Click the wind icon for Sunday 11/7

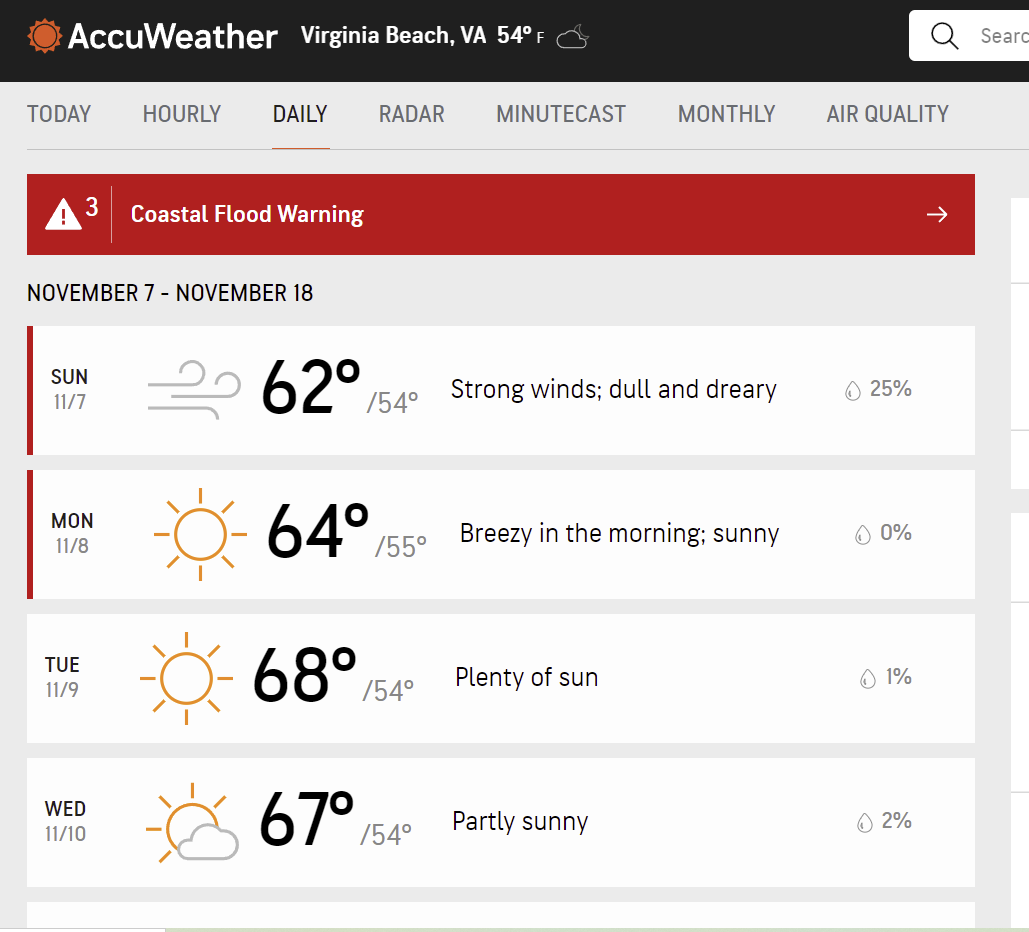tap(194, 390)
